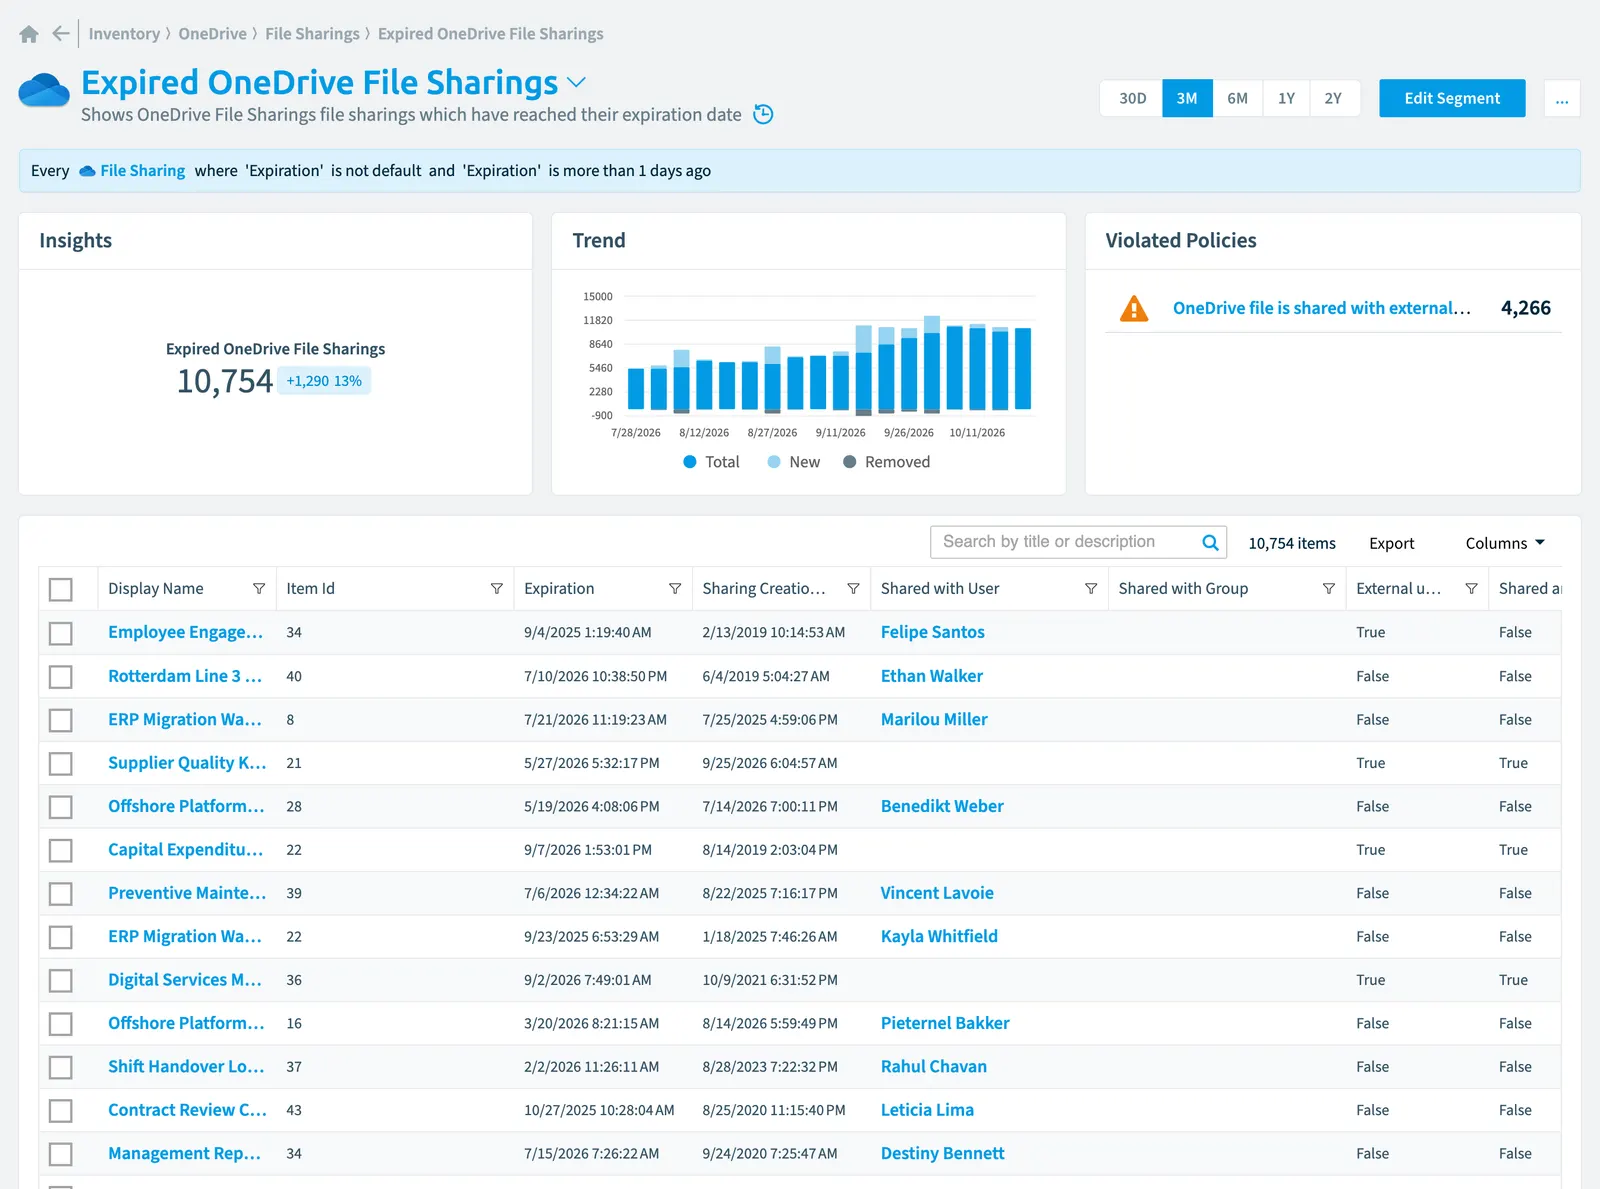The width and height of the screenshot is (1600, 1189).
Task: Open the OneDrive breadcrumb link
Action: [x=212, y=34]
